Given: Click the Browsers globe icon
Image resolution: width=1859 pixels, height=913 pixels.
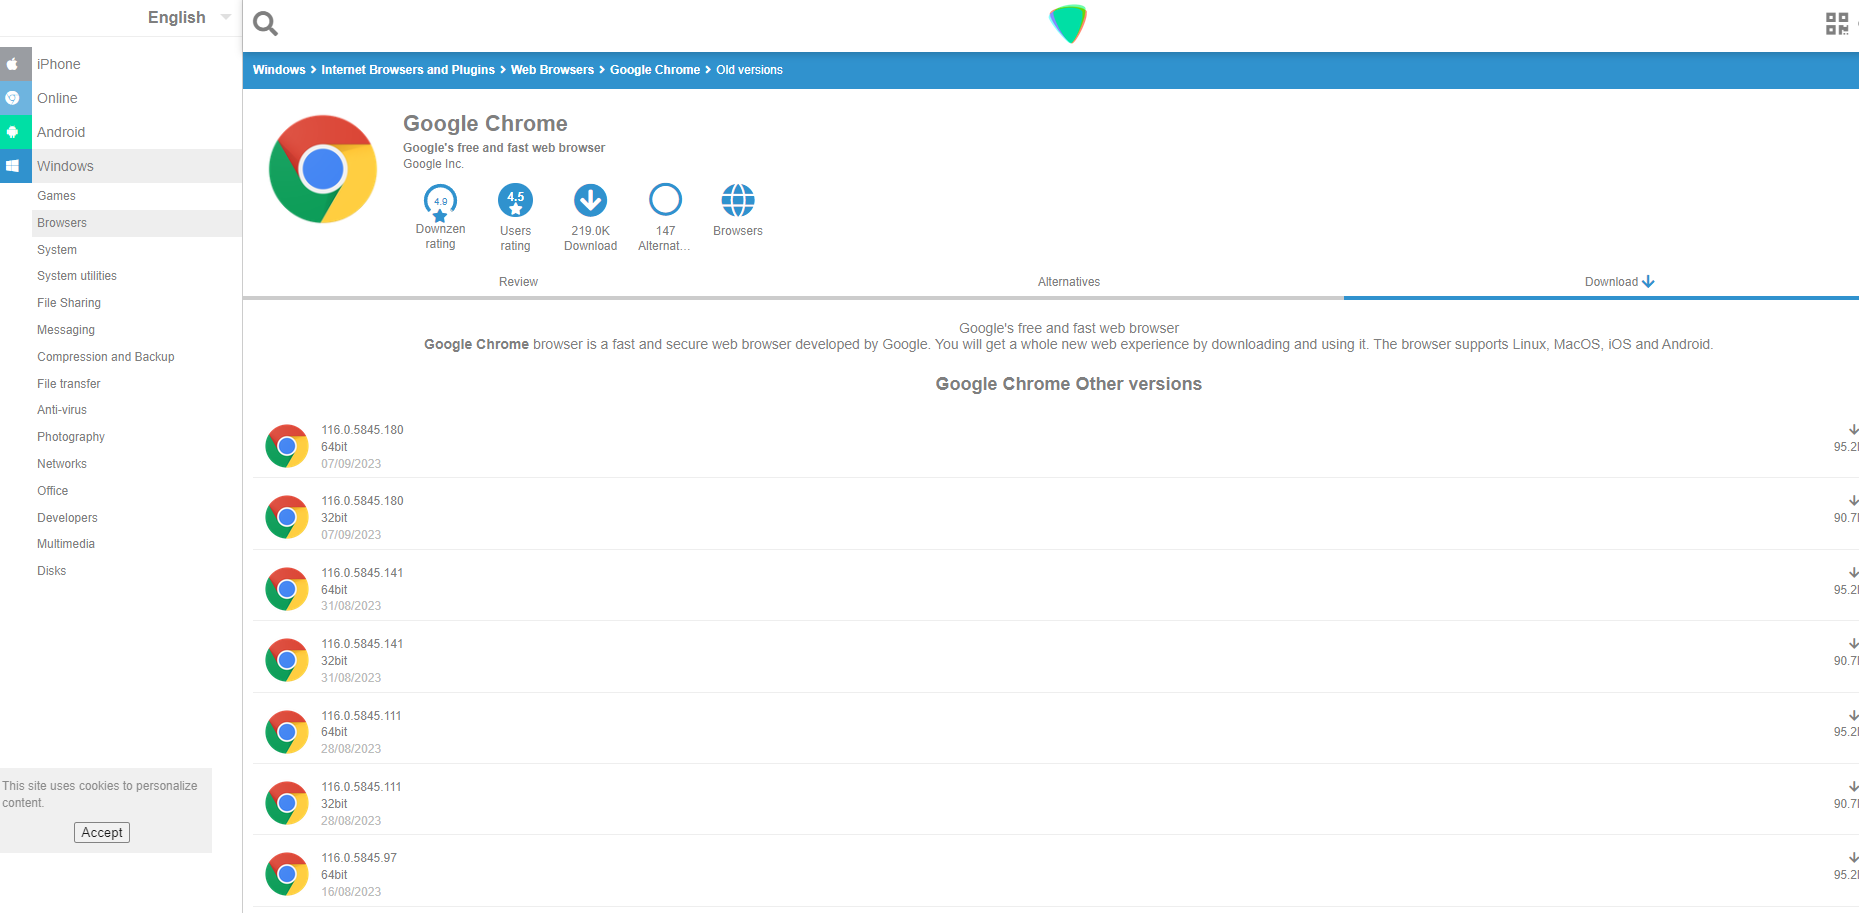Looking at the screenshot, I should [x=738, y=201].
